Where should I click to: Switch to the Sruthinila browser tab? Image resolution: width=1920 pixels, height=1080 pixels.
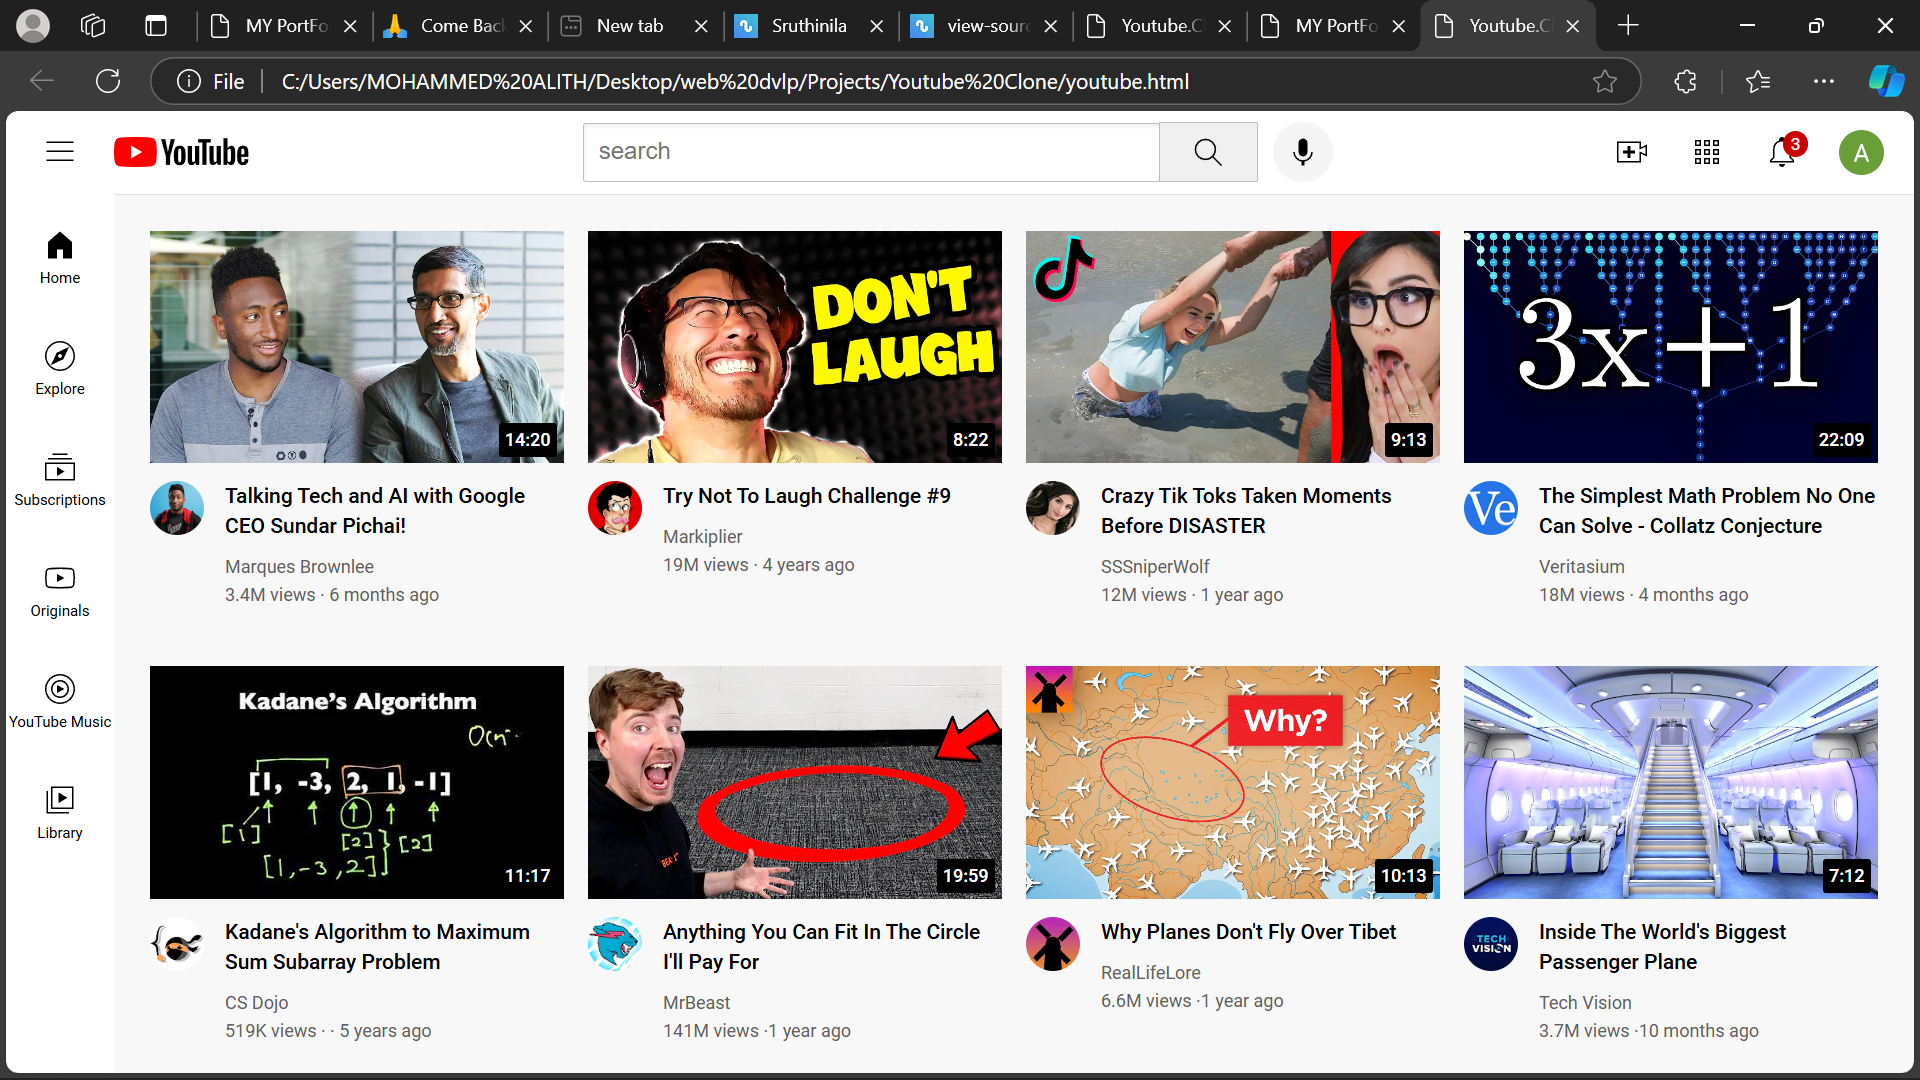tap(809, 26)
